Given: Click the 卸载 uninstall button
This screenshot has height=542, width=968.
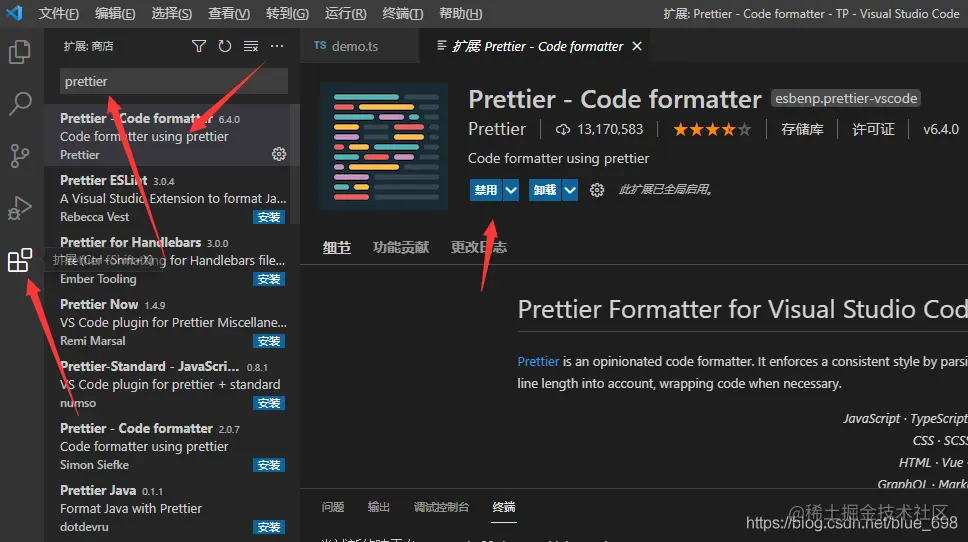Looking at the screenshot, I should (546, 190).
